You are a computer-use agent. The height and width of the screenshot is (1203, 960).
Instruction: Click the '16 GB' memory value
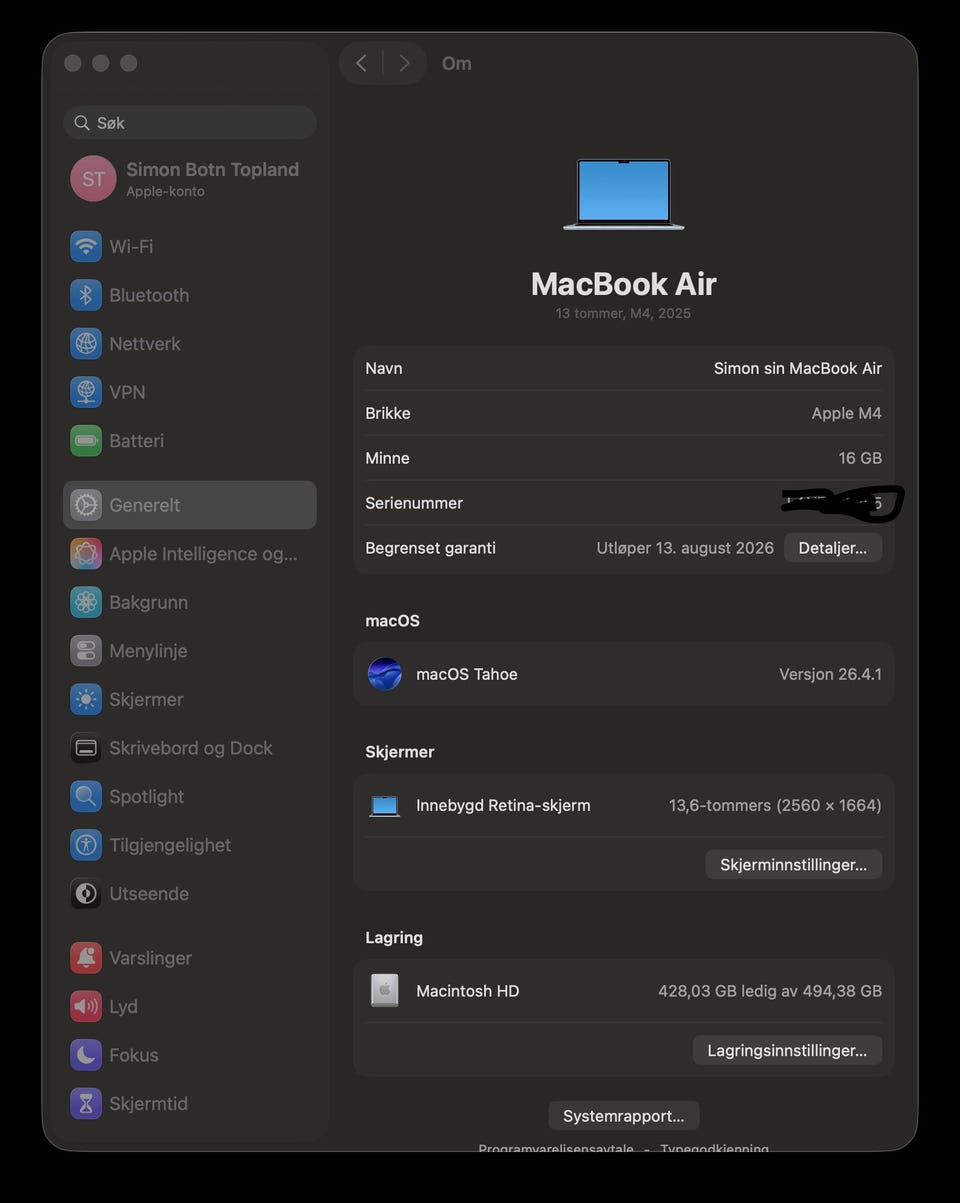click(x=860, y=458)
